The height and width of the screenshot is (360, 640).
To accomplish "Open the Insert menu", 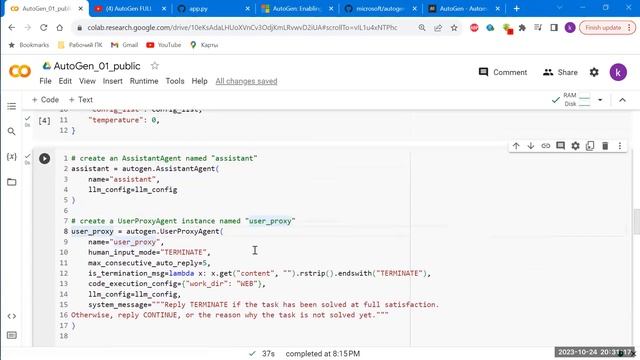I will click(x=112, y=81).
